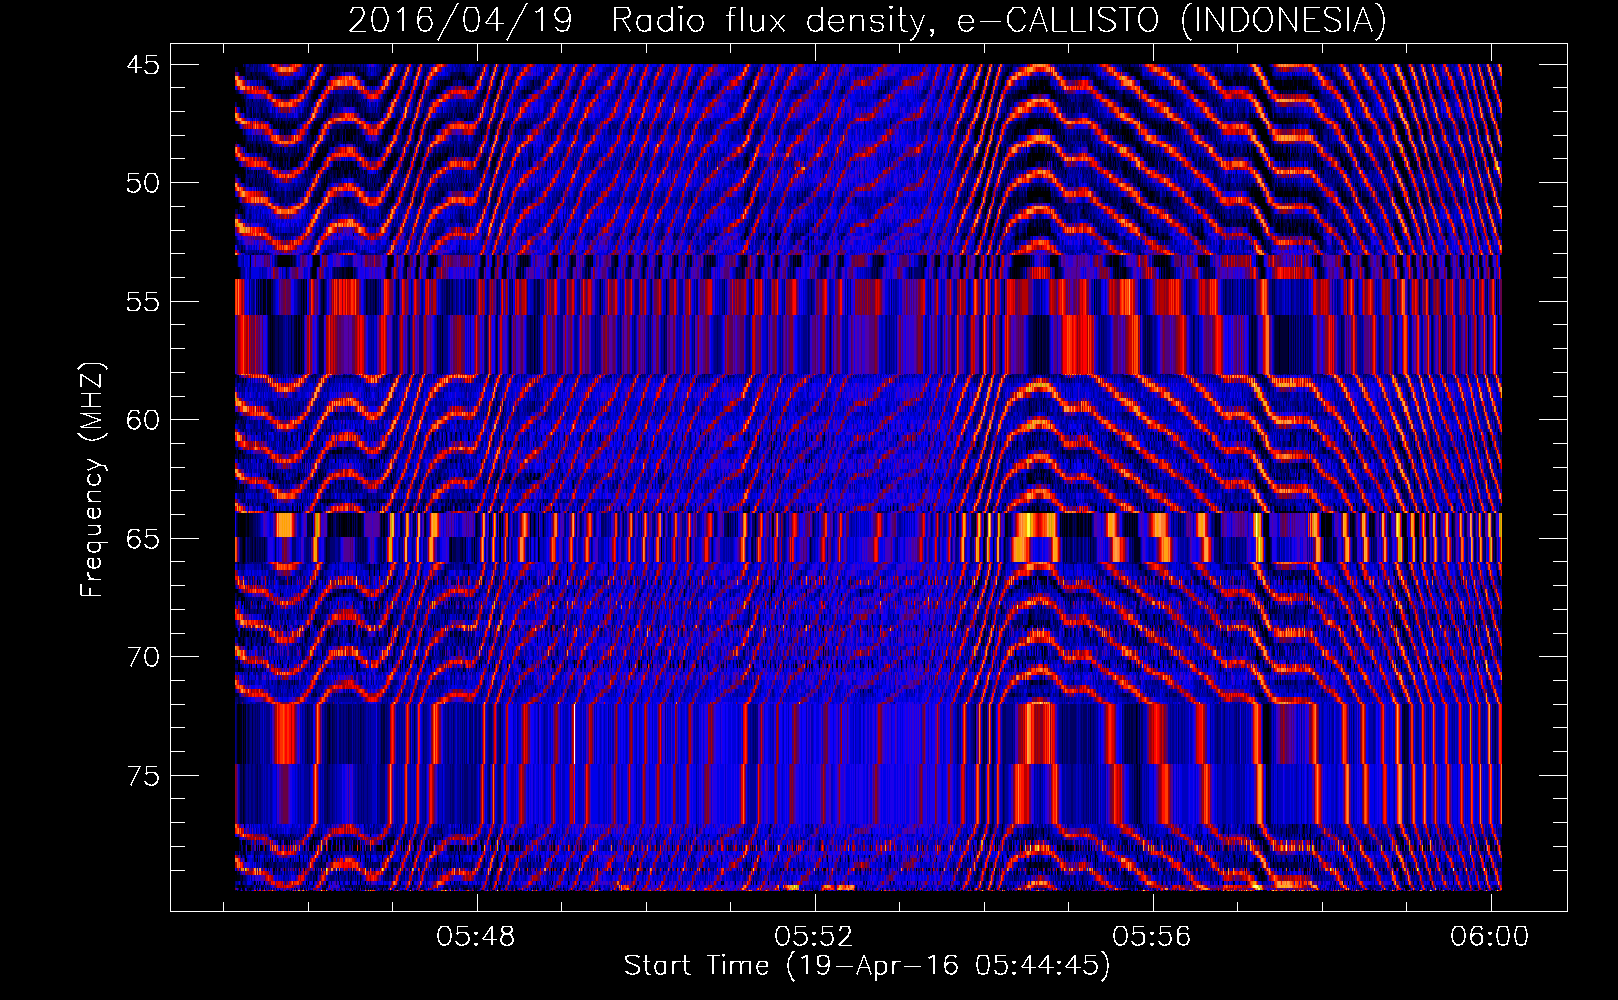The image size is (1618, 1000).
Task: Click the "60" frequency tick label
Action: point(143,420)
